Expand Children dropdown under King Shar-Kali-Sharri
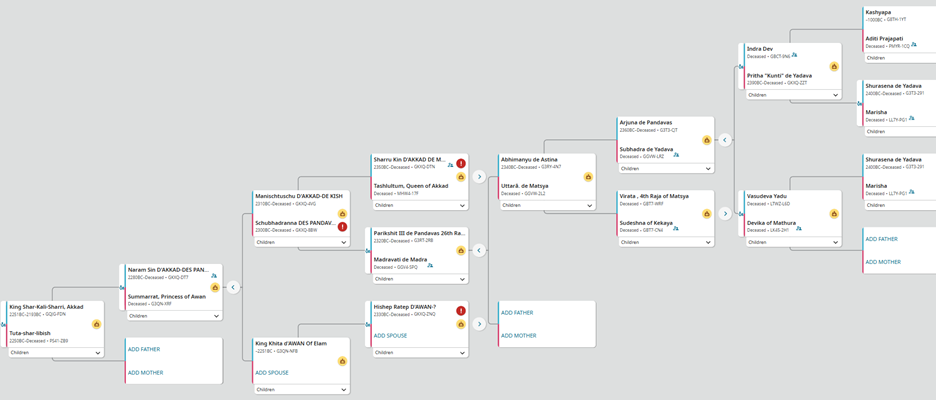 point(97,353)
